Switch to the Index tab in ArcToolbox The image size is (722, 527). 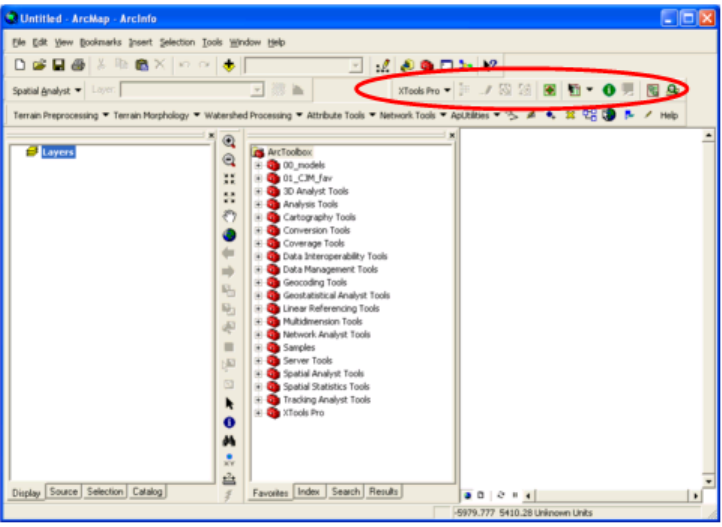309,491
